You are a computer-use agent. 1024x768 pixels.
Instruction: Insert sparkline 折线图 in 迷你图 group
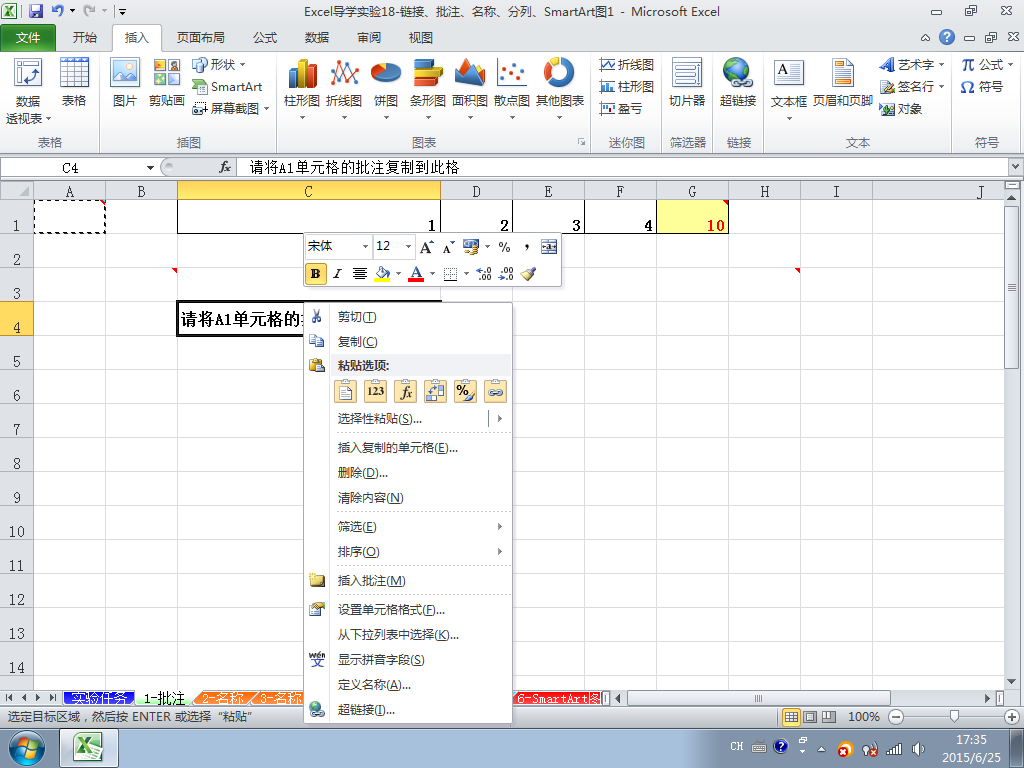[626, 65]
